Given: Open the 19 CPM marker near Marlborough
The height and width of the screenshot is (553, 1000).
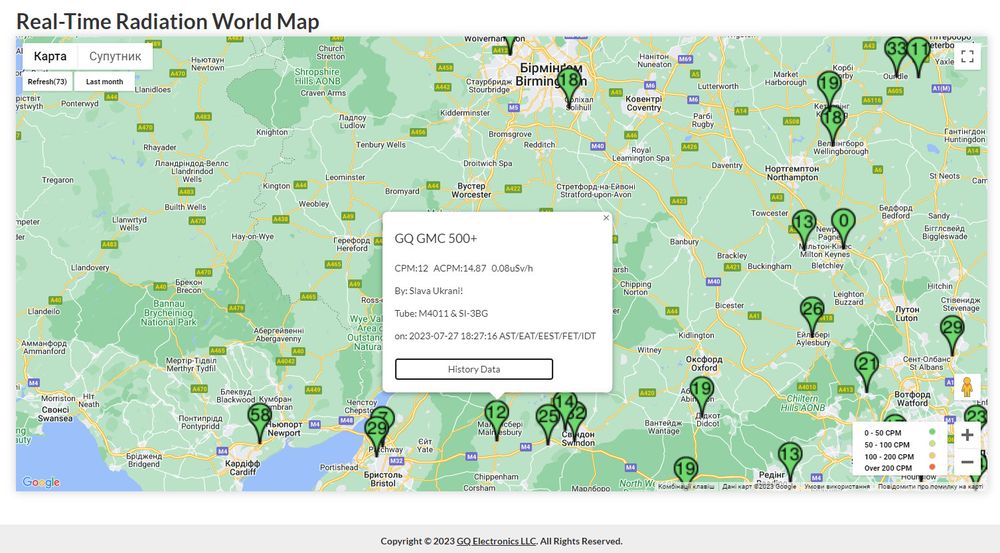Looking at the screenshot, I should click(686, 471).
